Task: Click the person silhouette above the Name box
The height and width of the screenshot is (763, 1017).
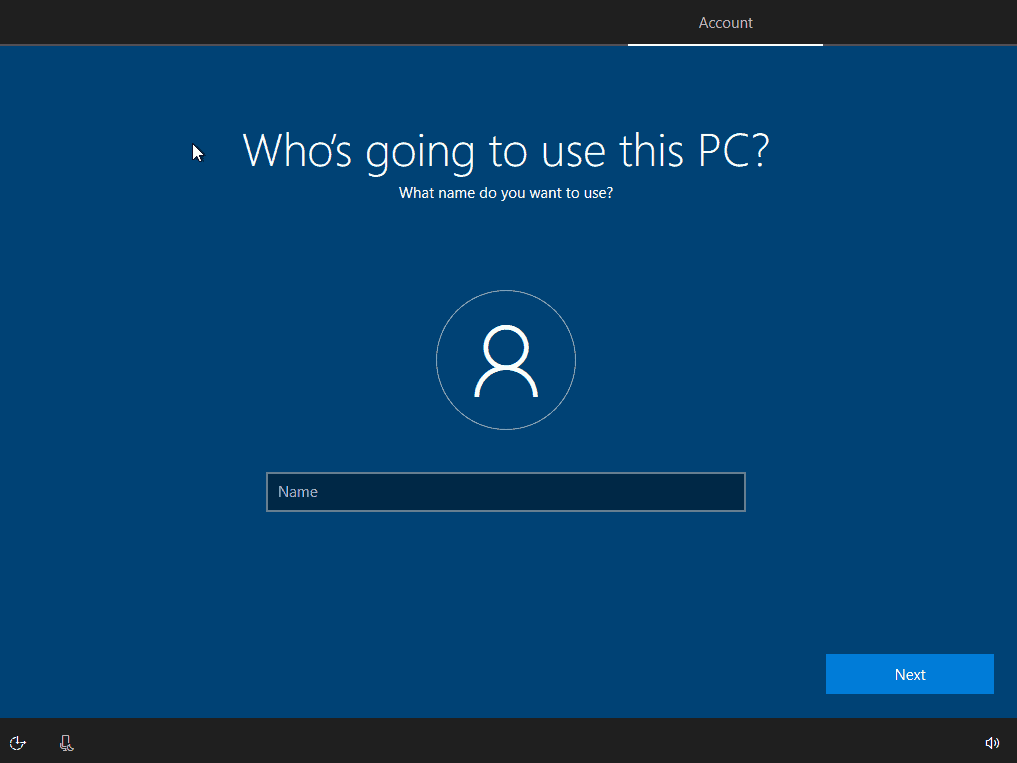Action: point(505,360)
